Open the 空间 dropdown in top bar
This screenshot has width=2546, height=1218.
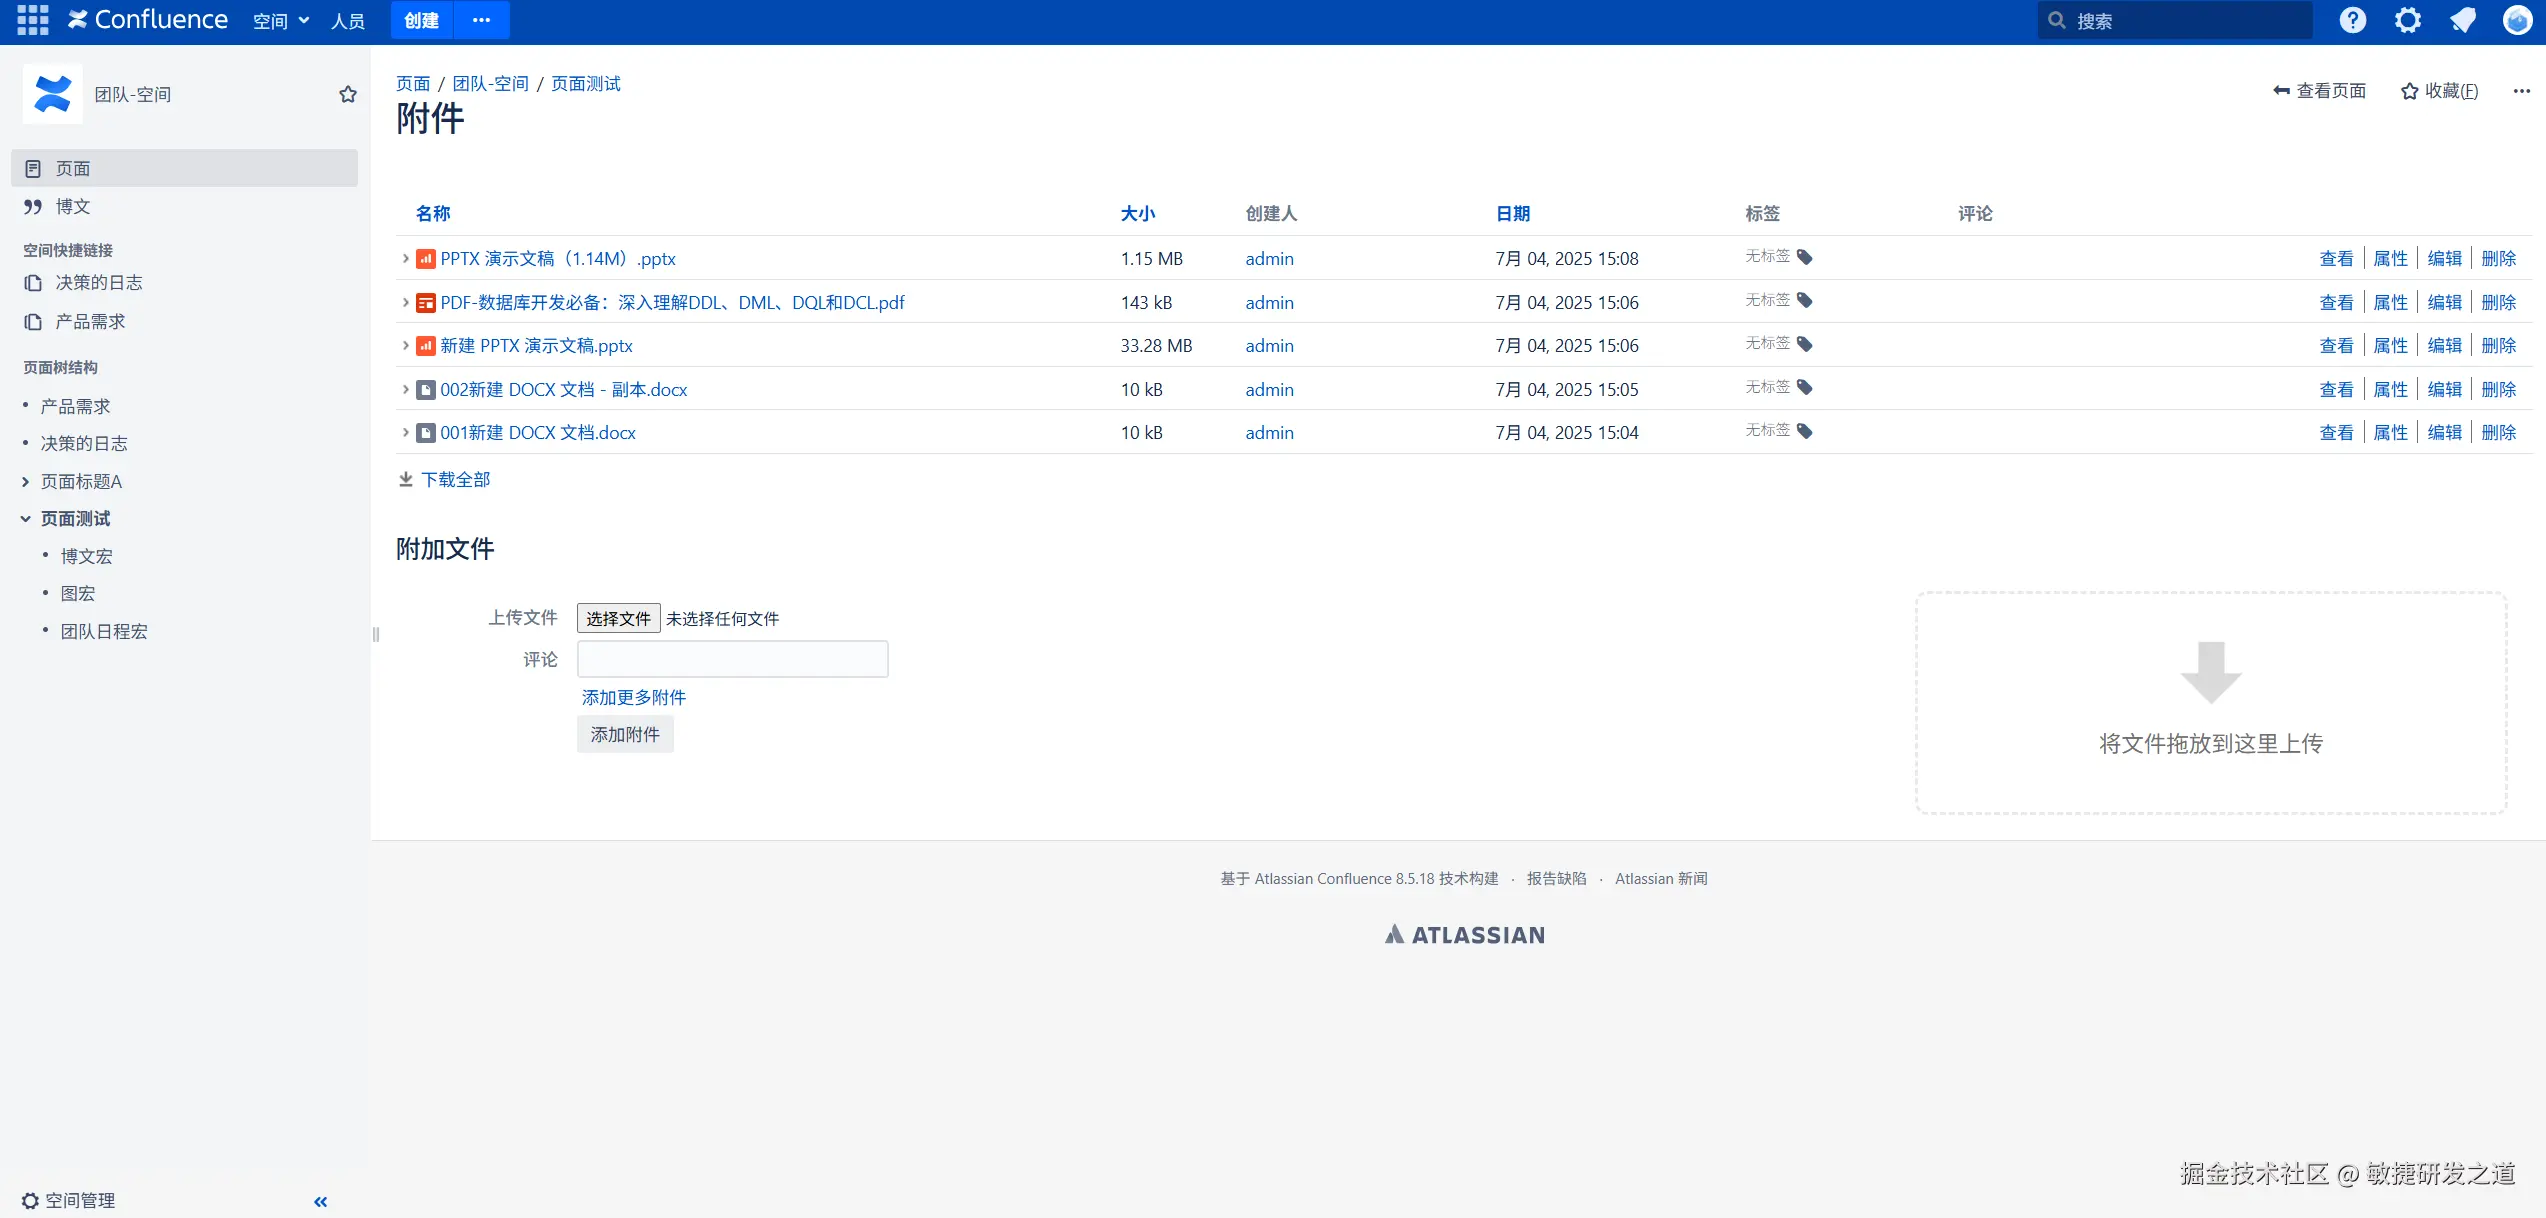[x=280, y=21]
